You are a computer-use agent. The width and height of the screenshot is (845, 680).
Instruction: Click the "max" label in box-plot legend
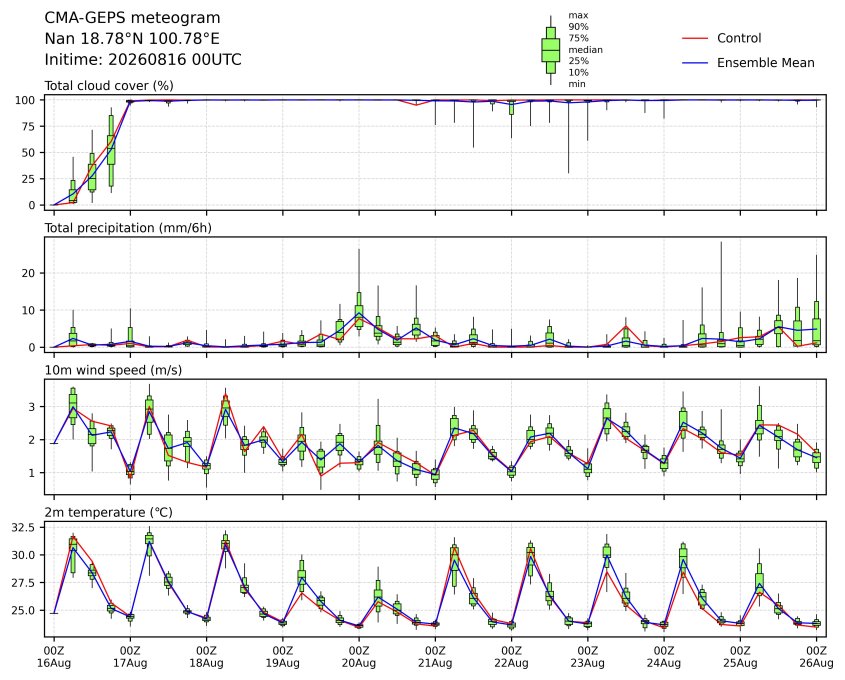pos(578,16)
